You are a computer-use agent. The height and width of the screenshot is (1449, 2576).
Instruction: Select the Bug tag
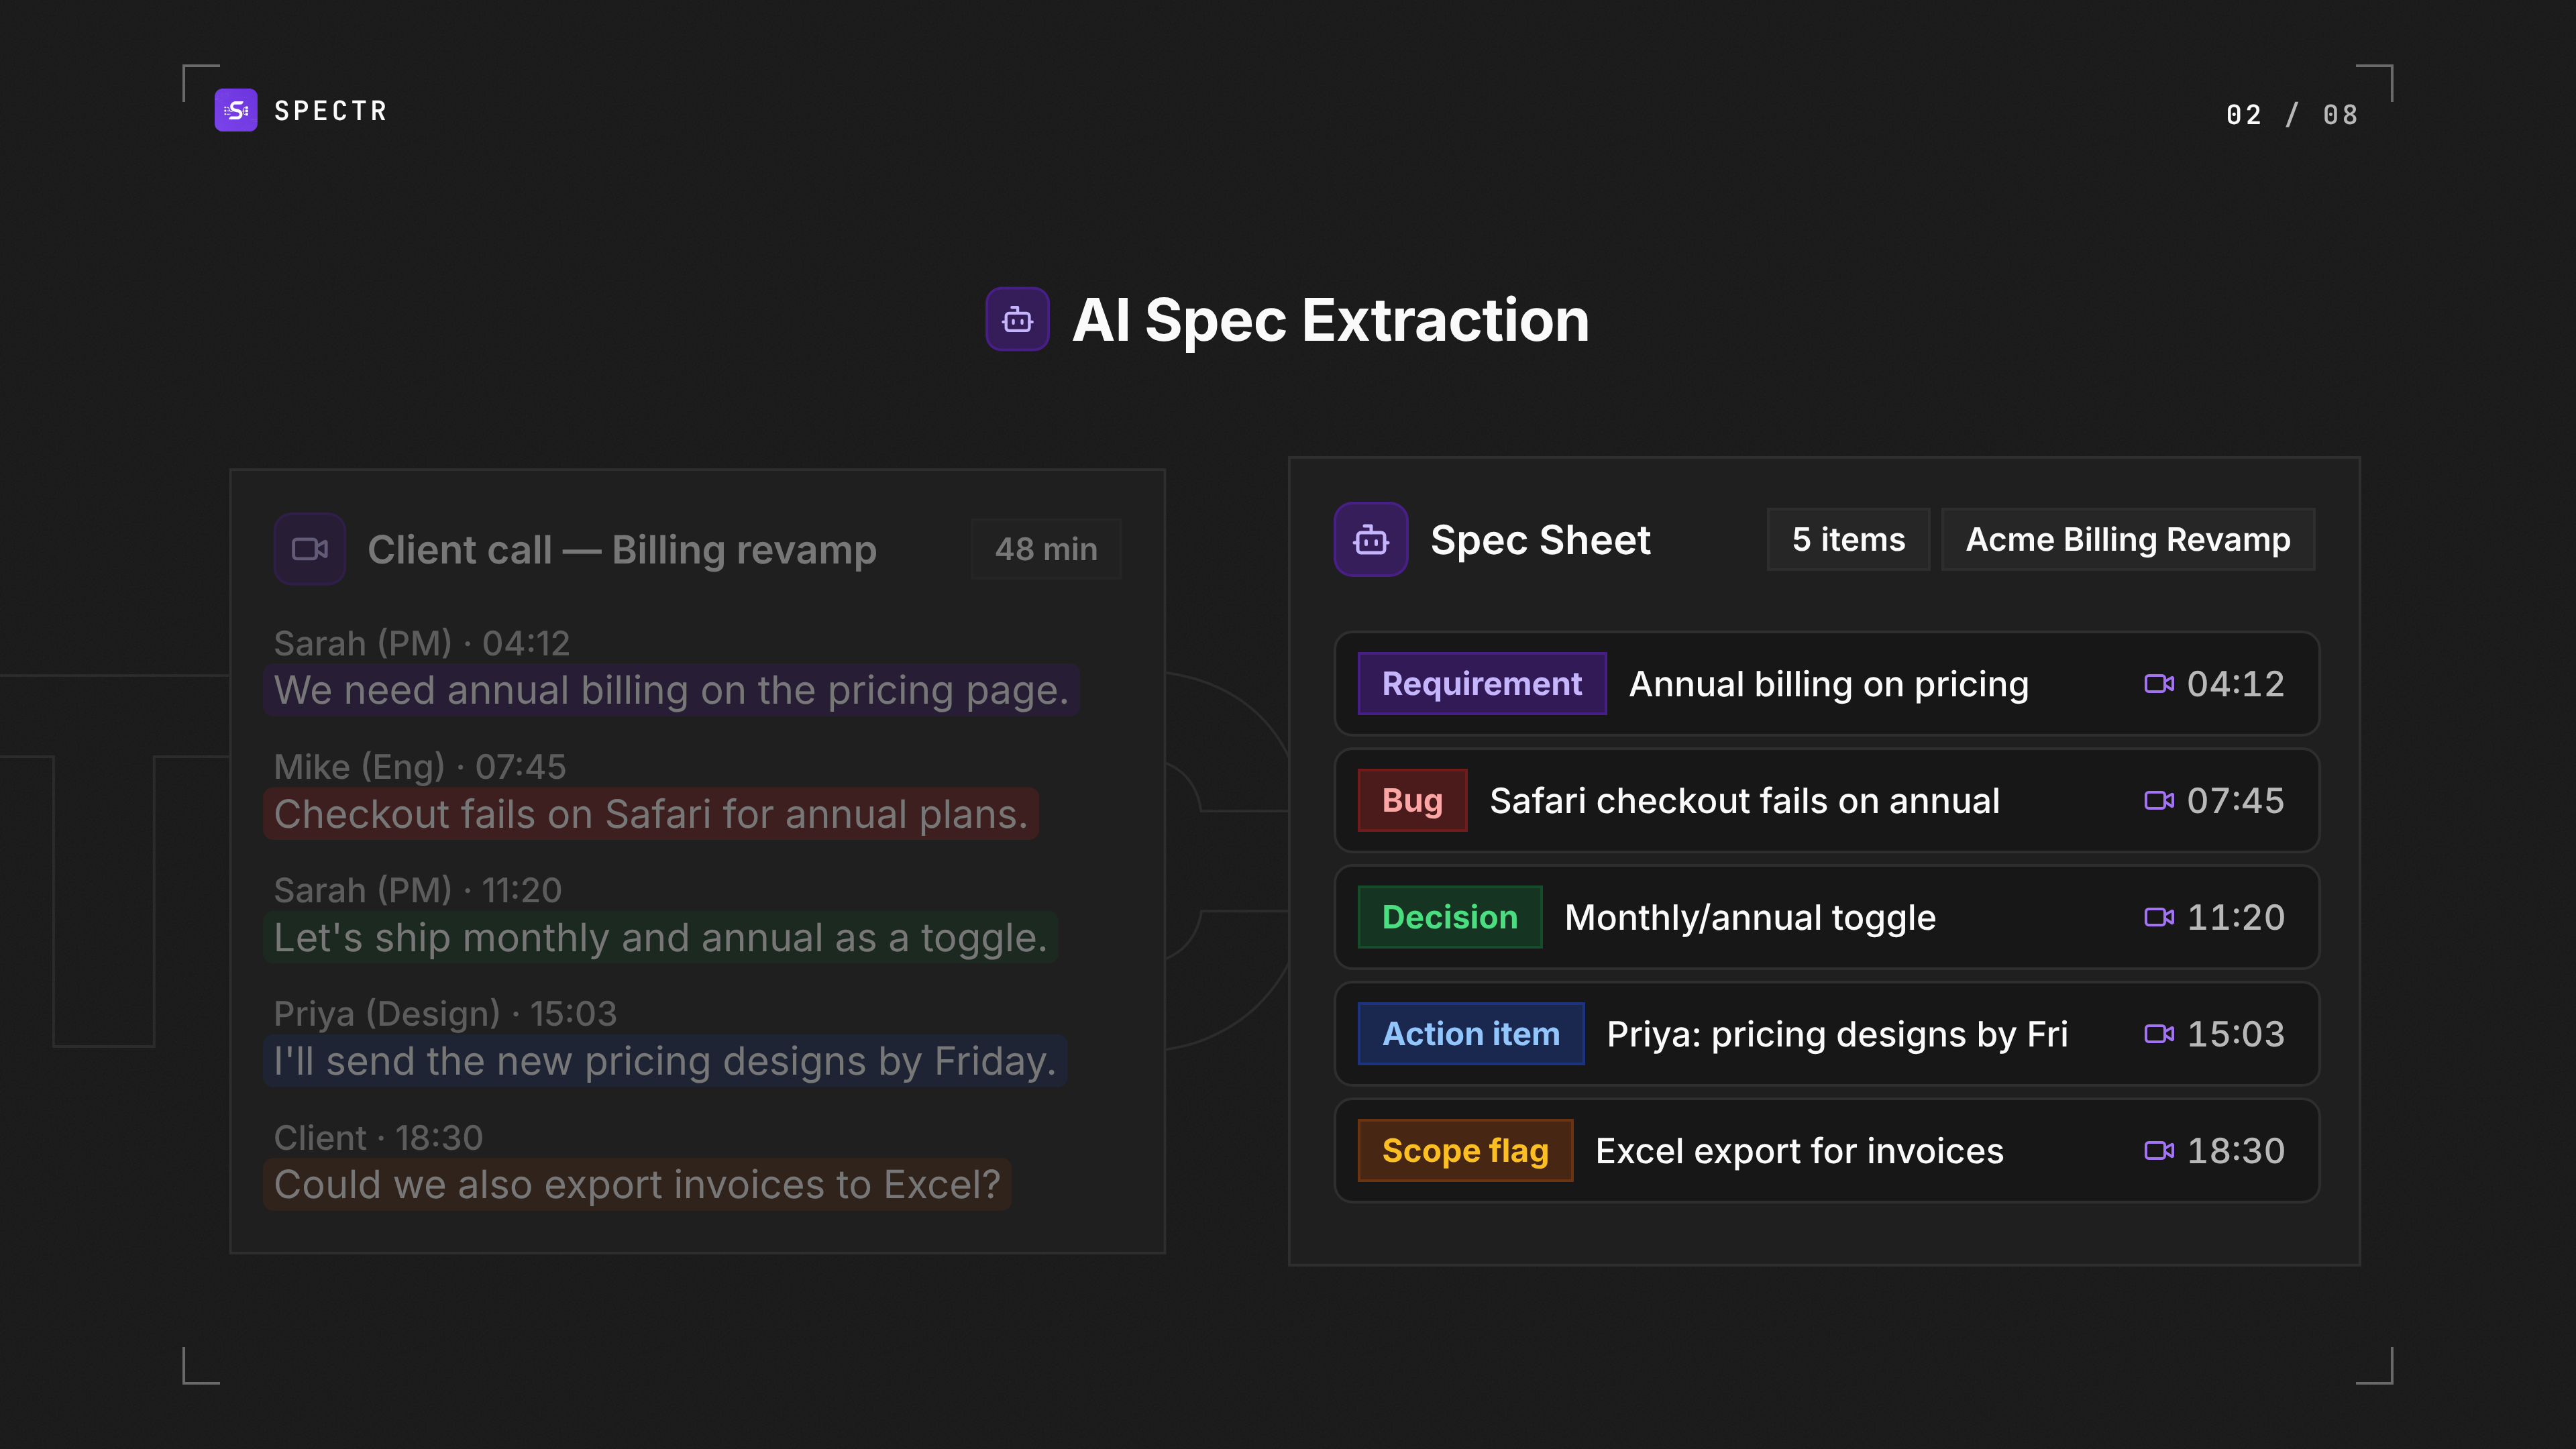coord(1412,801)
